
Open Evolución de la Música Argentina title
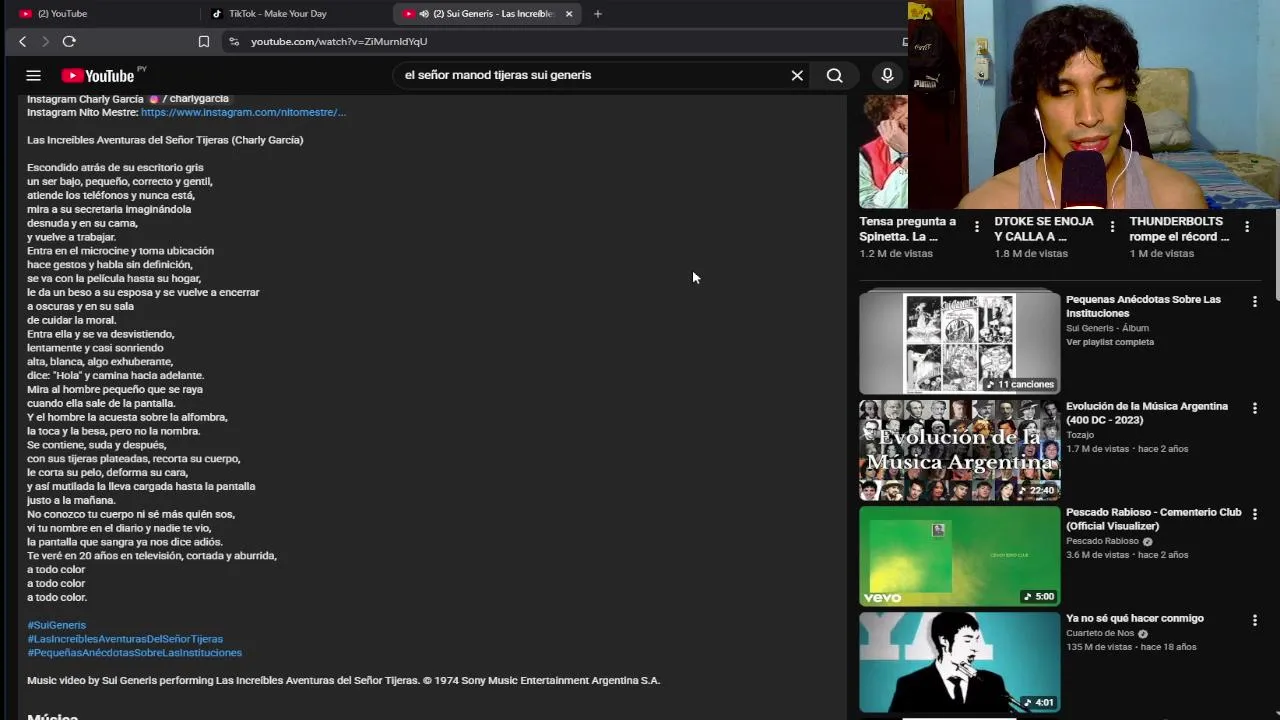tap(1147, 413)
